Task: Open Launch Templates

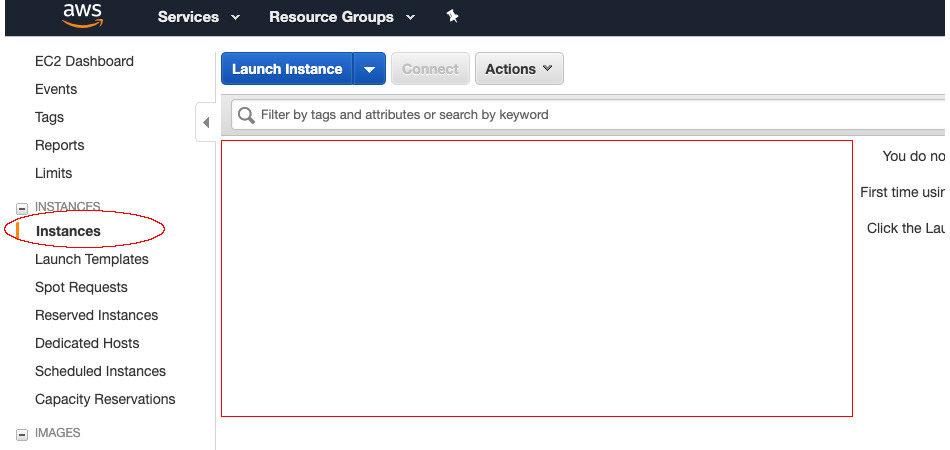Action: click(92, 259)
